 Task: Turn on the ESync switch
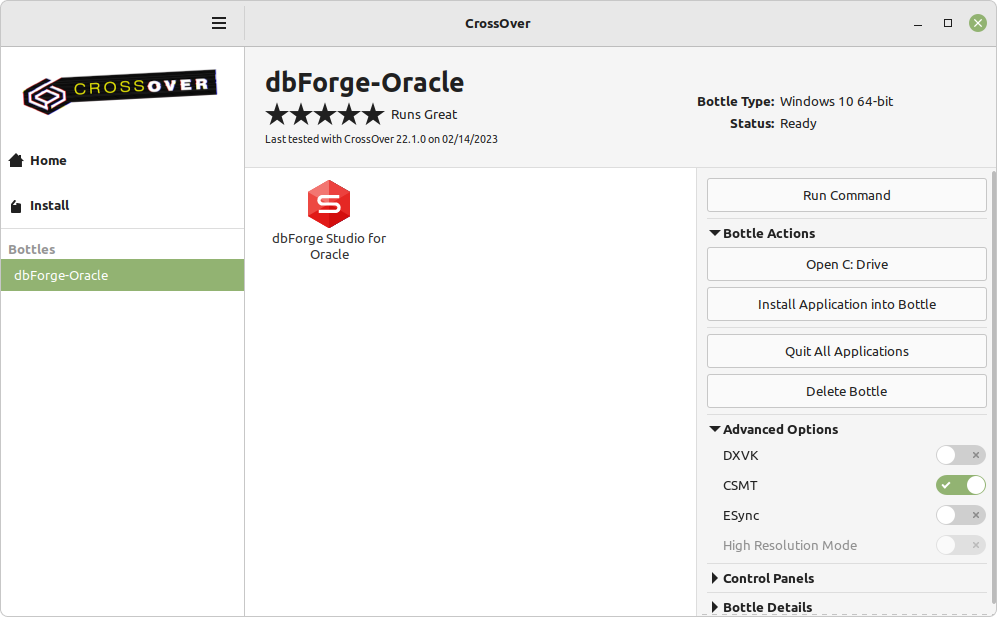(x=960, y=515)
